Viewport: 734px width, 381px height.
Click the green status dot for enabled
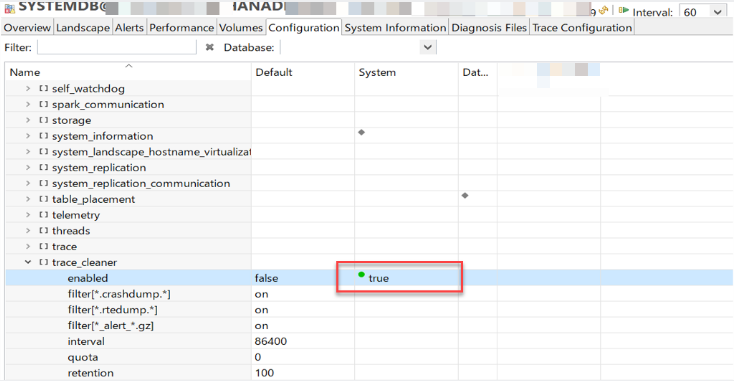pyautogui.click(x=361, y=275)
